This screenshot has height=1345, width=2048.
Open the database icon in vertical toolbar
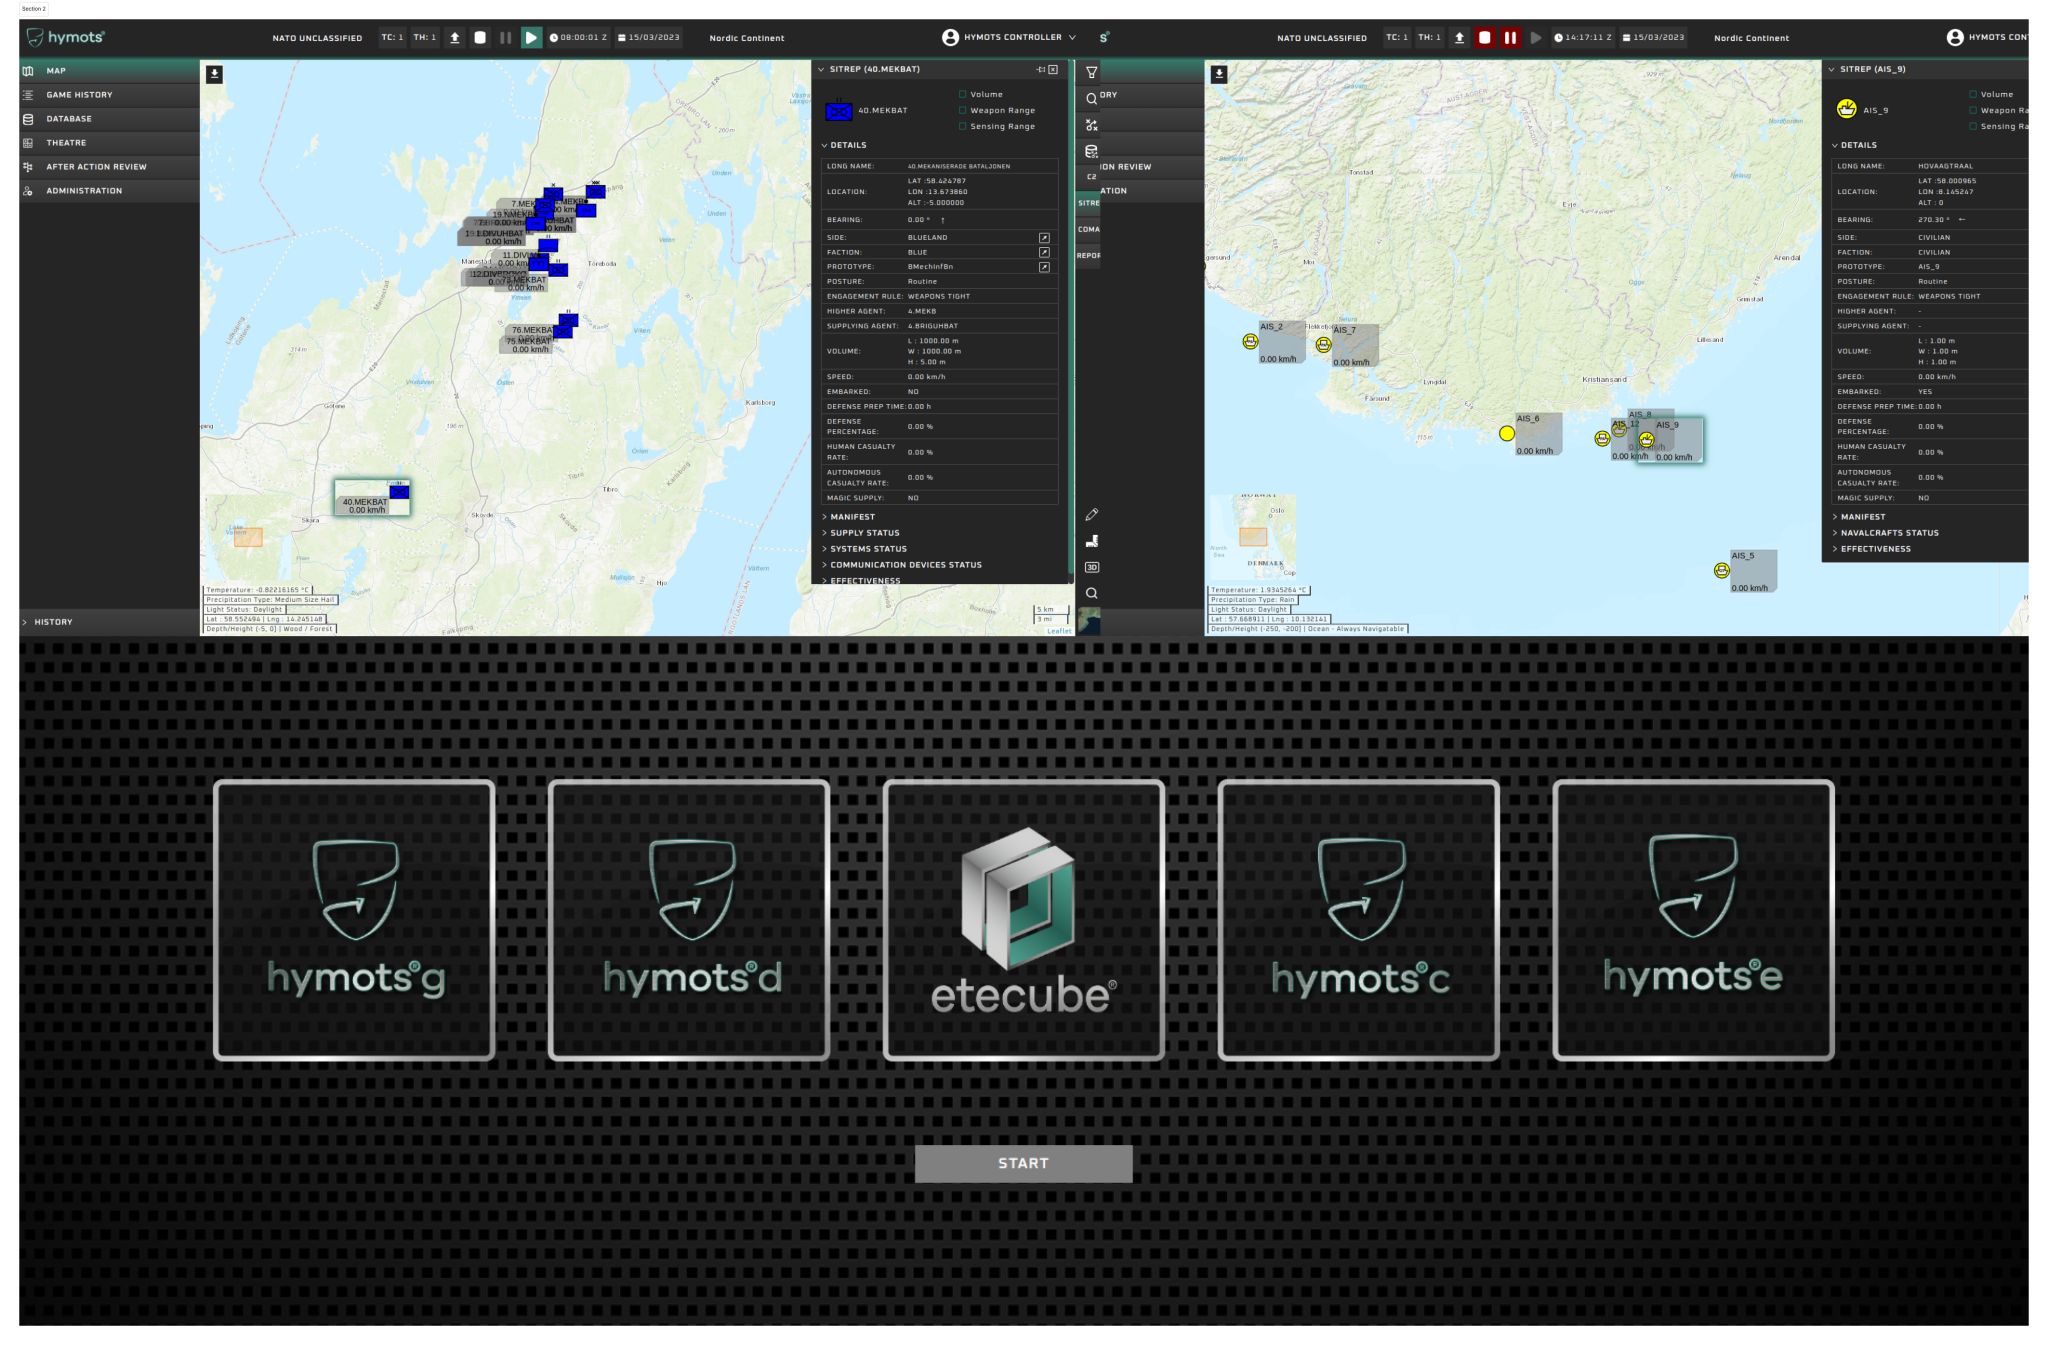pyautogui.click(x=1091, y=152)
